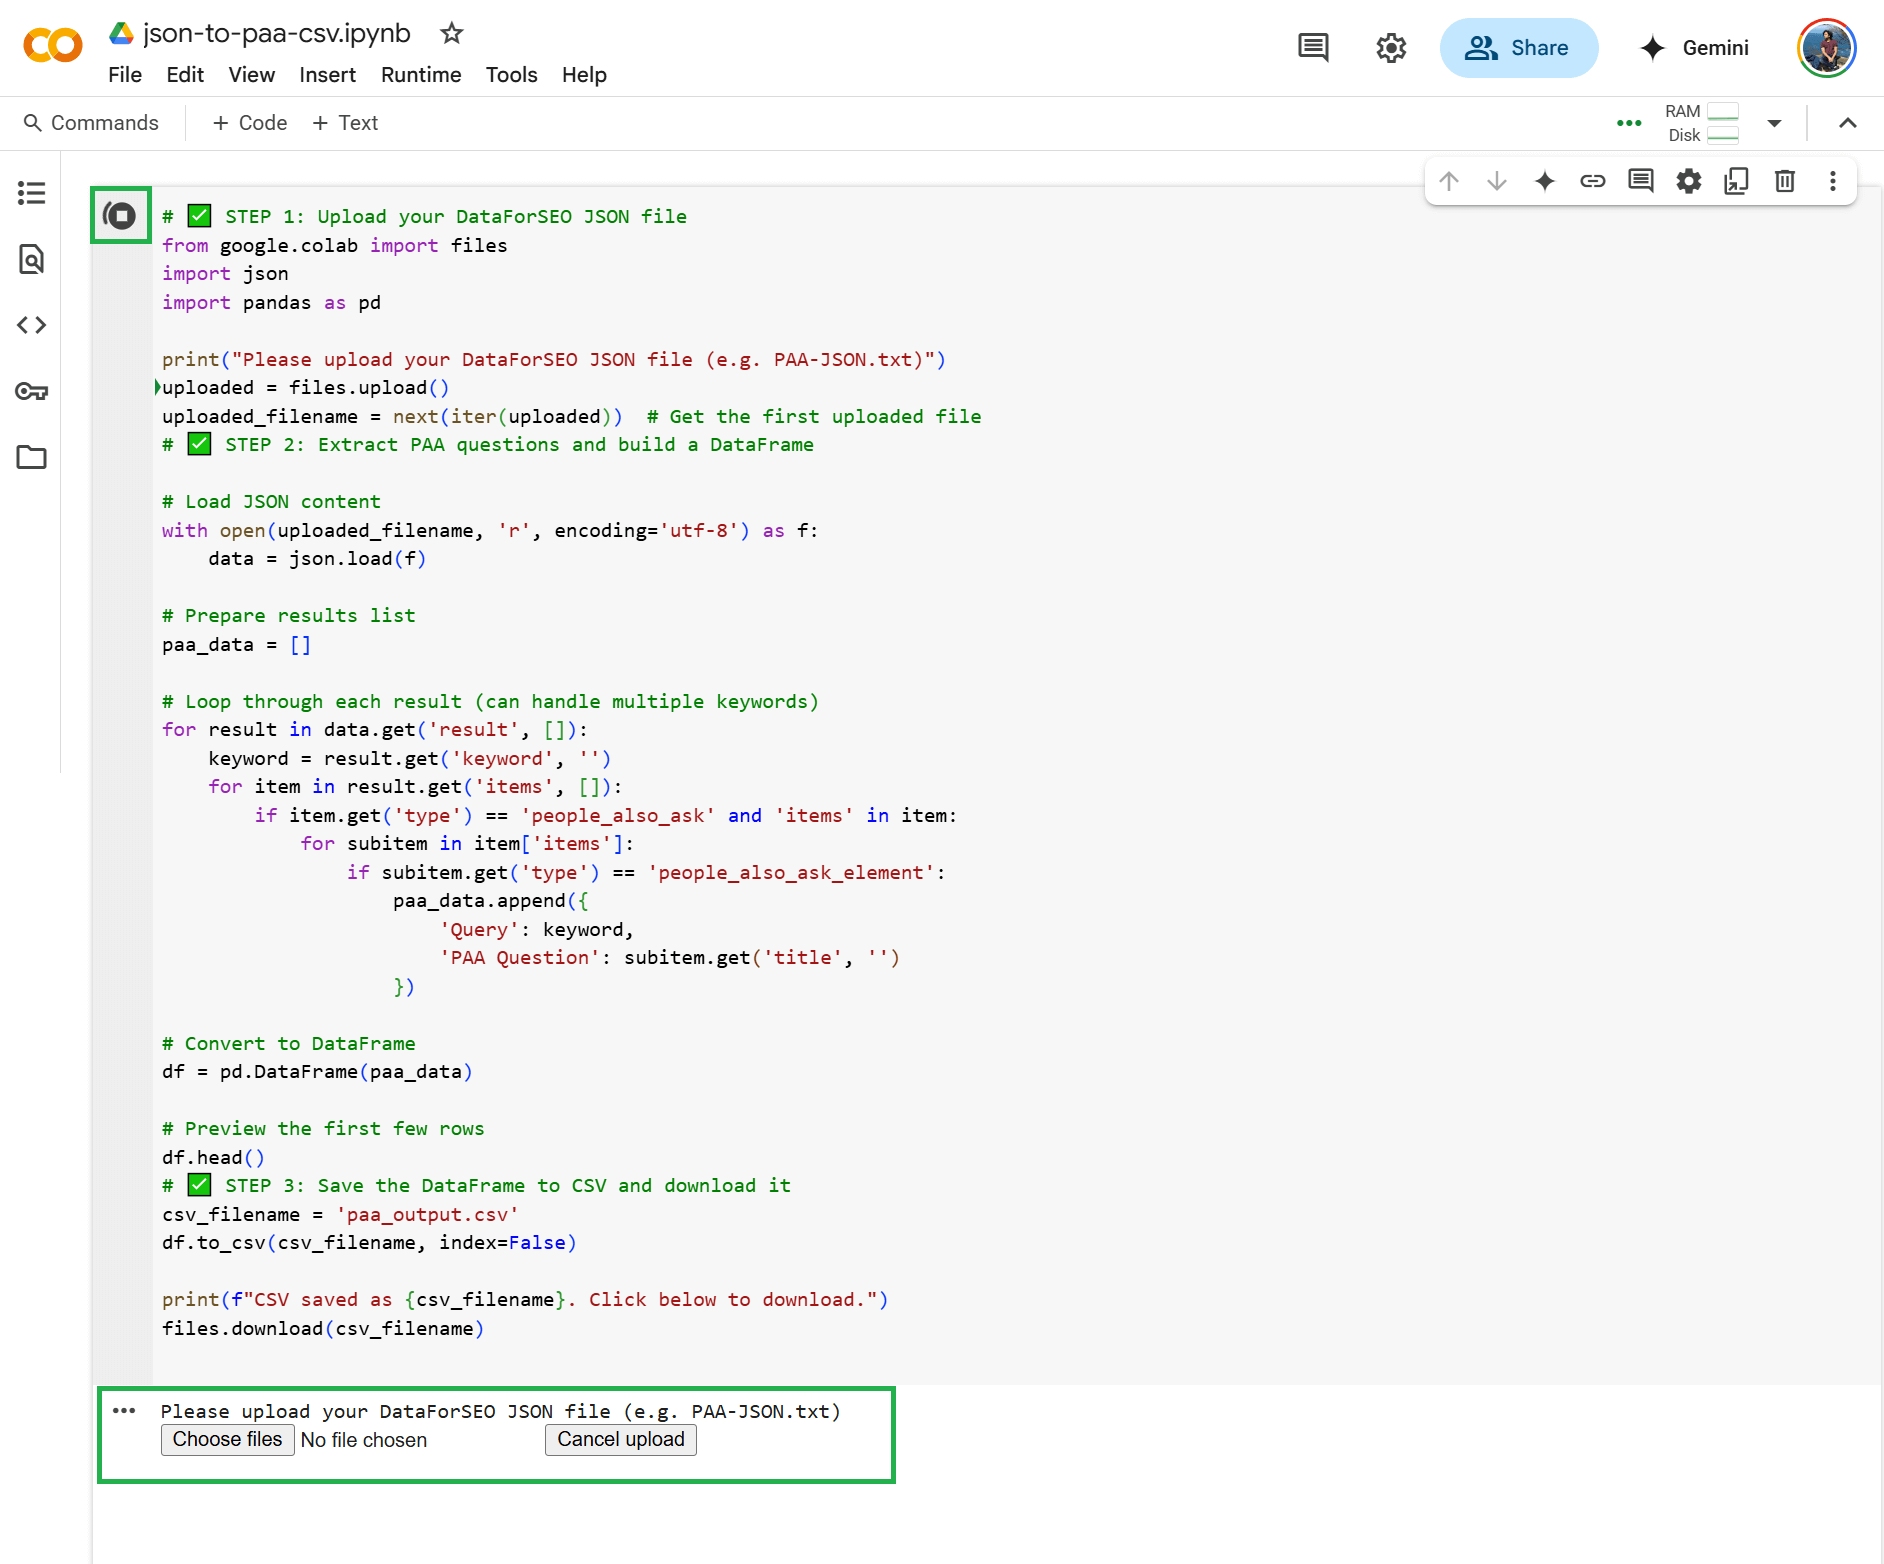Open notebook settings gear in the header
The height and width of the screenshot is (1564, 1884).
[1391, 48]
